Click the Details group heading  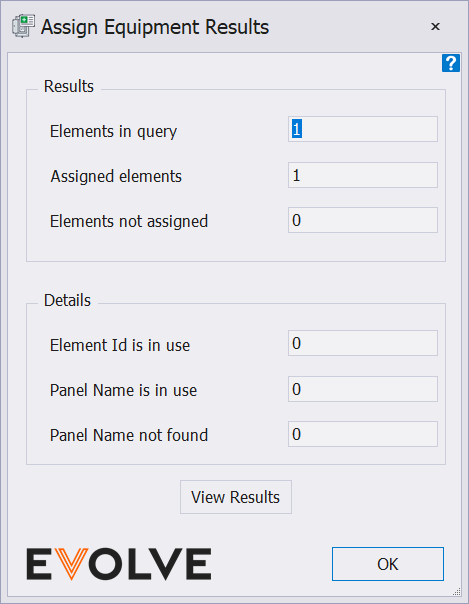point(67,300)
